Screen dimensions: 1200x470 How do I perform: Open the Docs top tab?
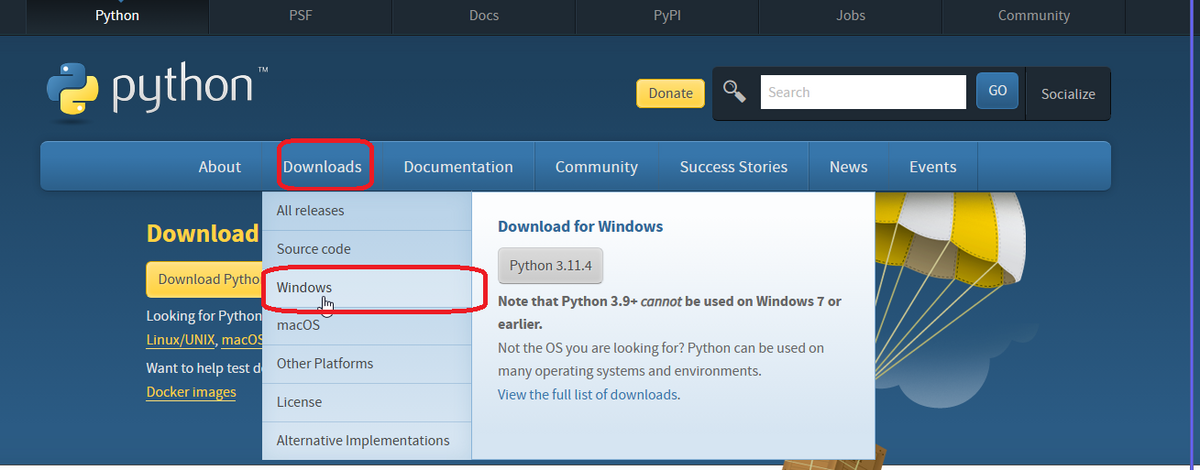coord(484,15)
